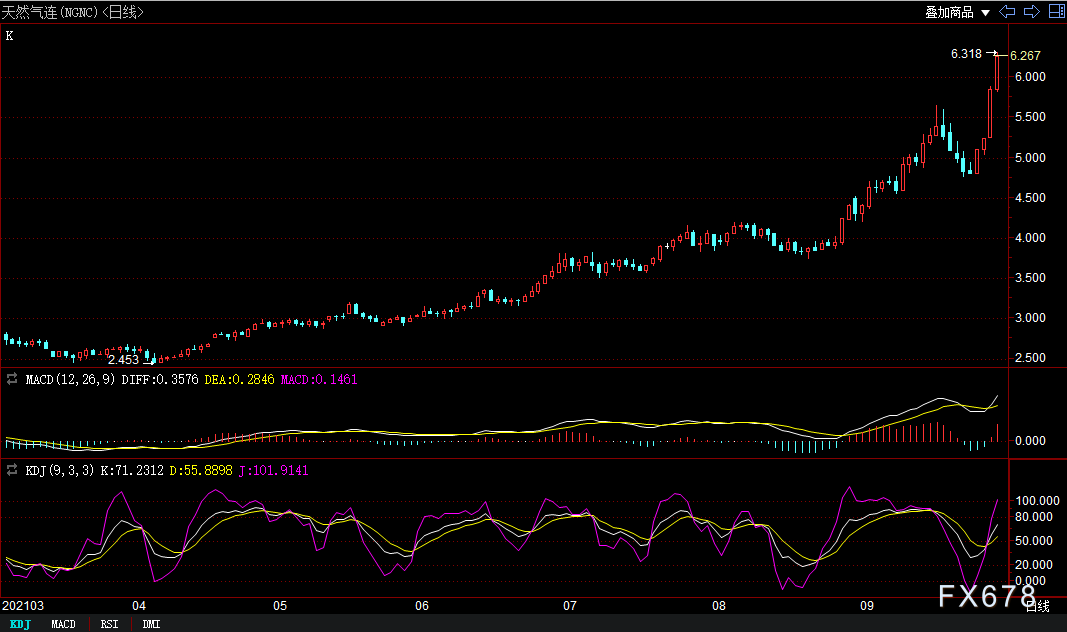Click the 6.267 current price on the axis
Viewport: 1067px width, 632px height.
(1025, 56)
